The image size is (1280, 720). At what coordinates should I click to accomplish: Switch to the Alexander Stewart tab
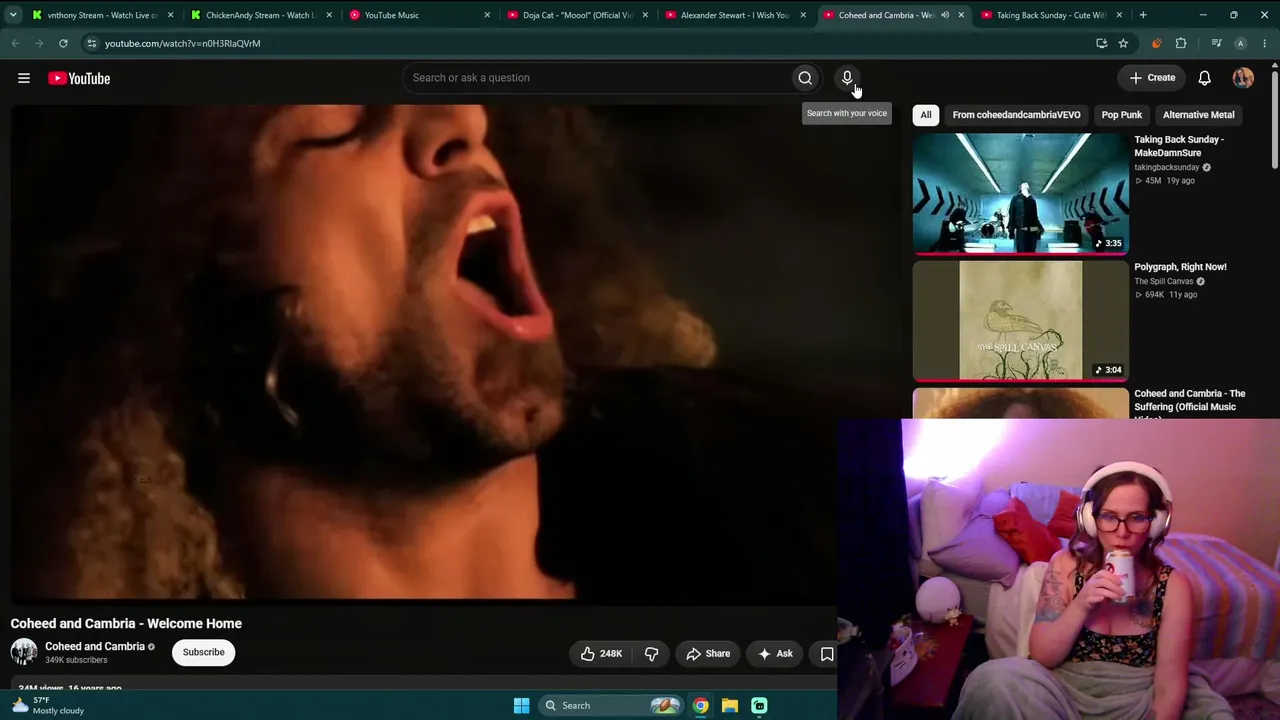point(733,15)
